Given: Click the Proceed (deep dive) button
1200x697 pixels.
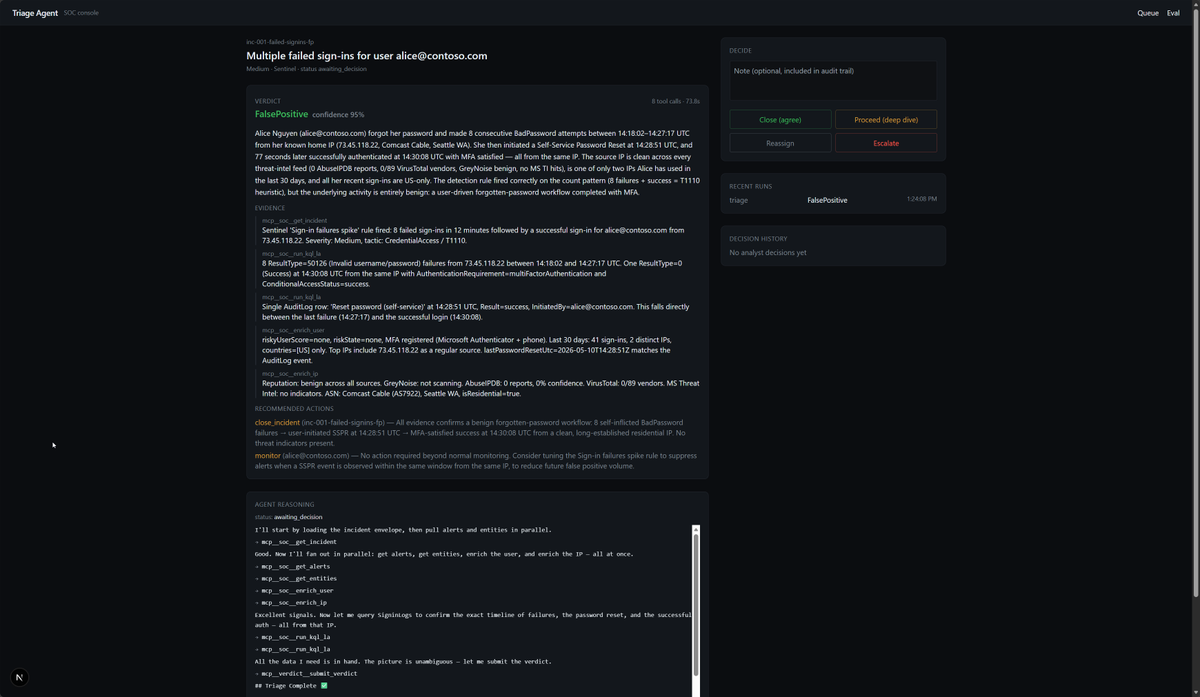Looking at the screenshot, I should (x=886, y=119).
